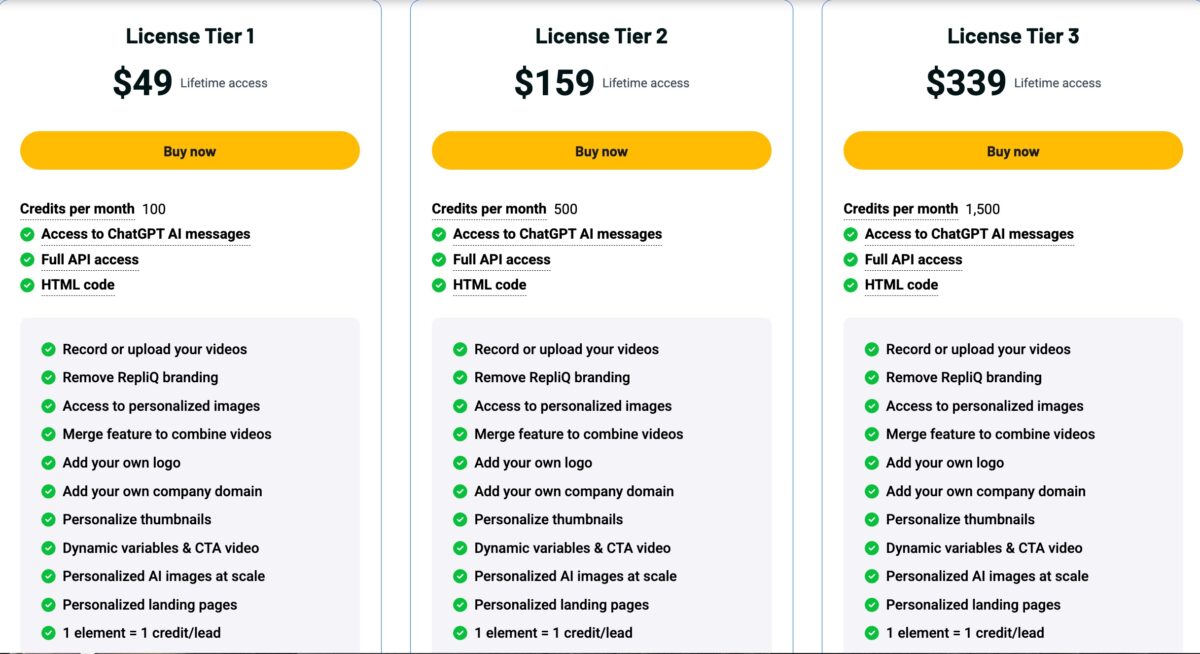Select the checkmark next to Full API access in Tier 3
The height and width of the screenshot is (654, 1200).
pos(850,259)
